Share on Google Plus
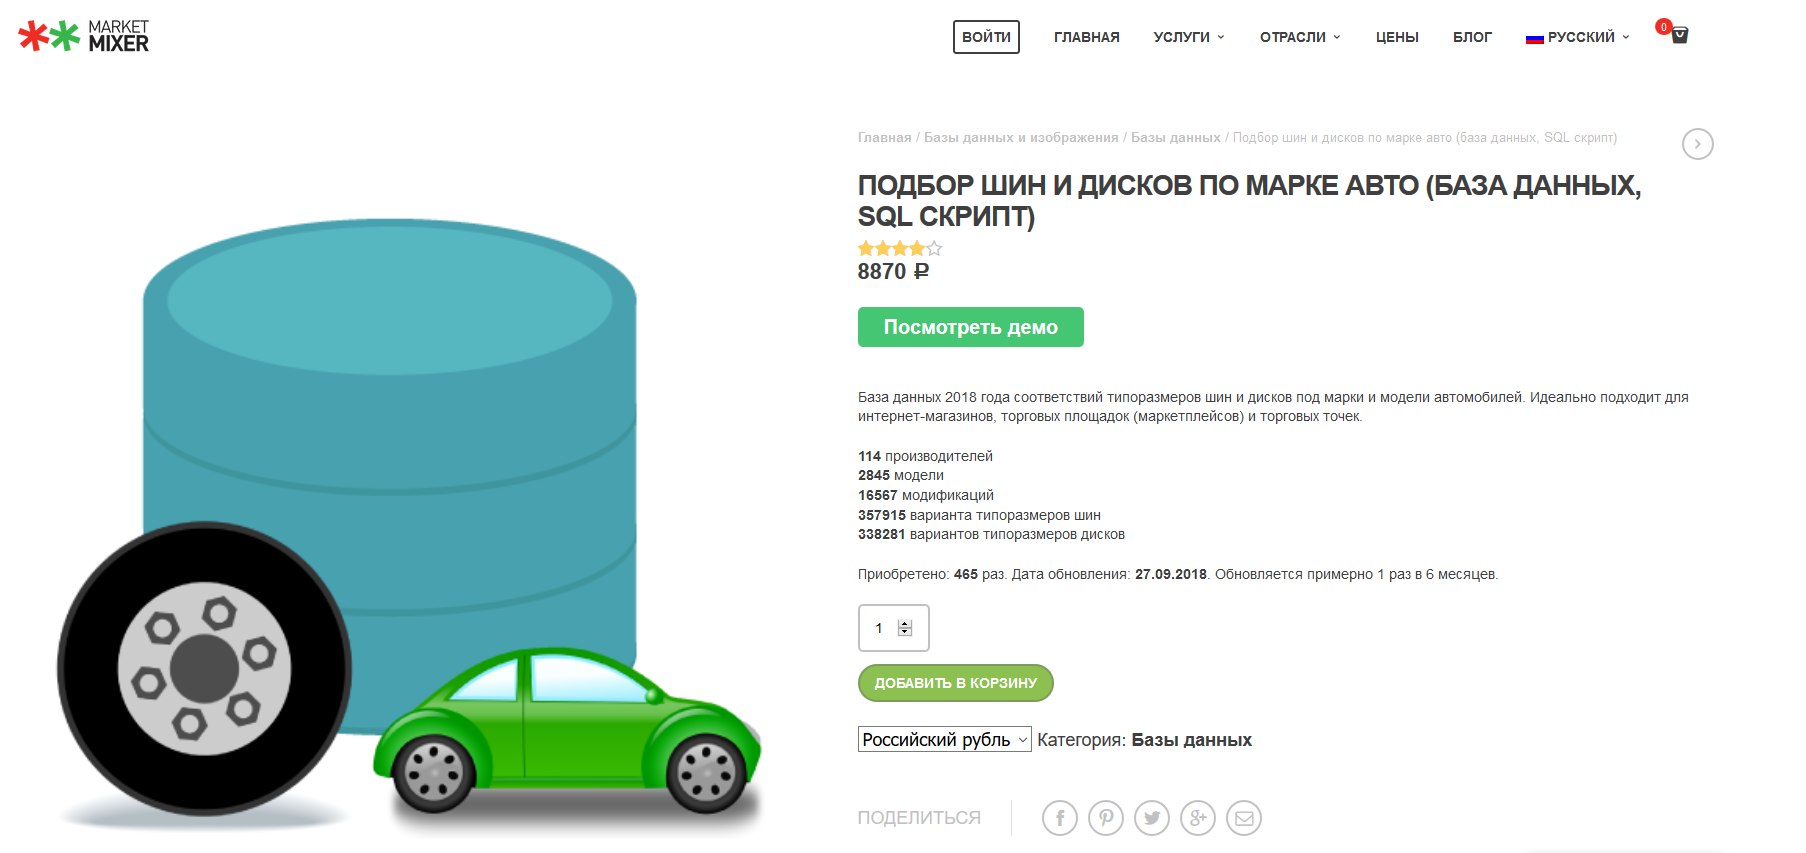 [x=1197, y=818]
